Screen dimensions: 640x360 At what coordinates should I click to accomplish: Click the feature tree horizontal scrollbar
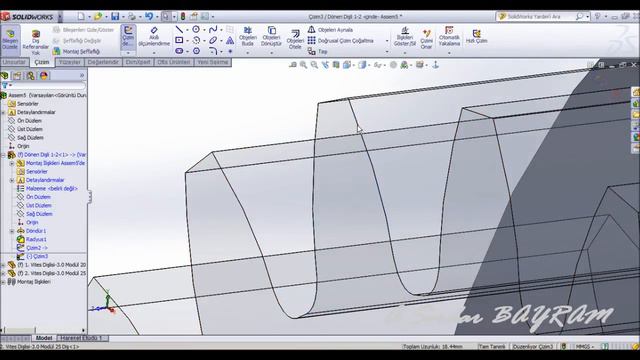(x=43, y=330)
